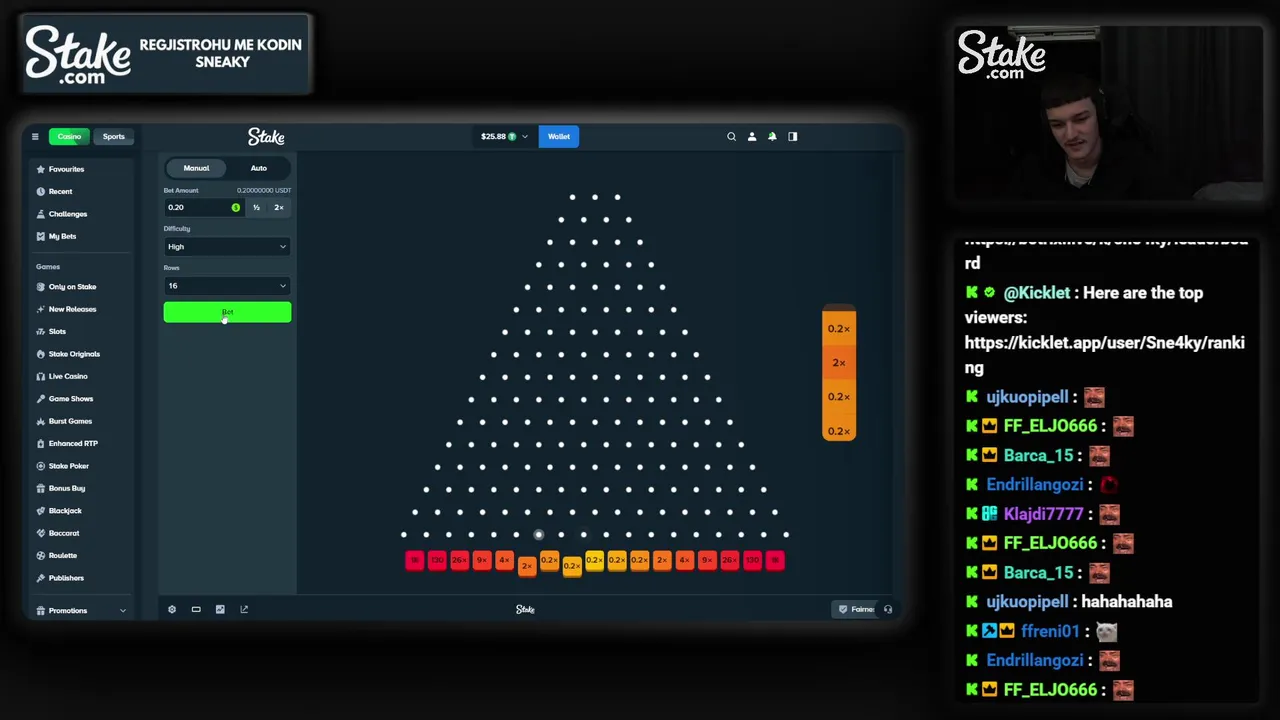Click the streamer webcam overlay
1280x720 pixels.
pyautogui.click(x=1108, y=114)
